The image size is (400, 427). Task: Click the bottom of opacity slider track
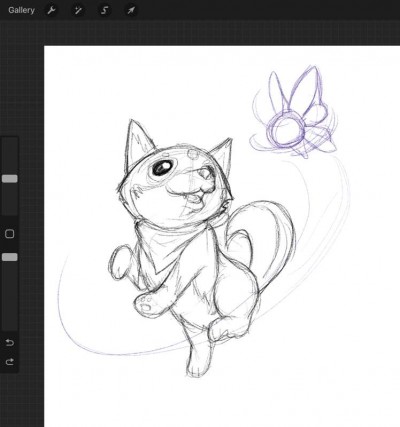pos(10,327)
